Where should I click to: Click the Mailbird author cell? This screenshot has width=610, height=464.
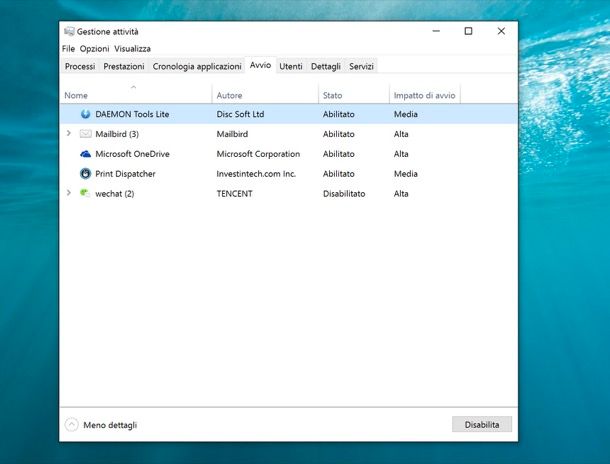pyautogui.click(x=232, y=134)
